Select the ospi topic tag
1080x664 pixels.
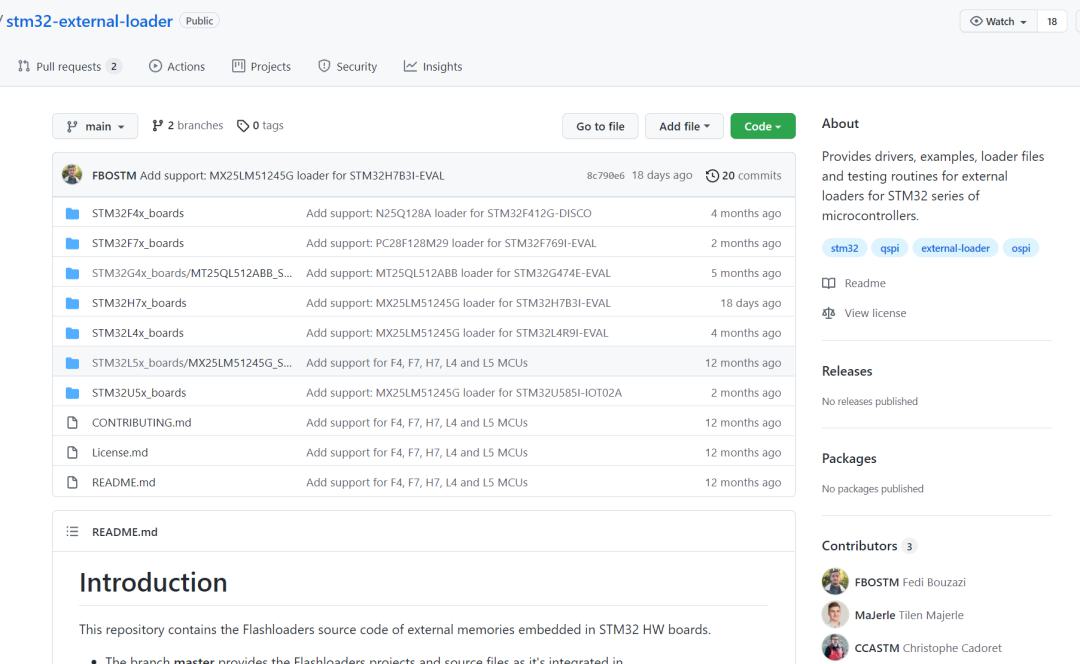pyautogui.click(x=1021, y=248)
